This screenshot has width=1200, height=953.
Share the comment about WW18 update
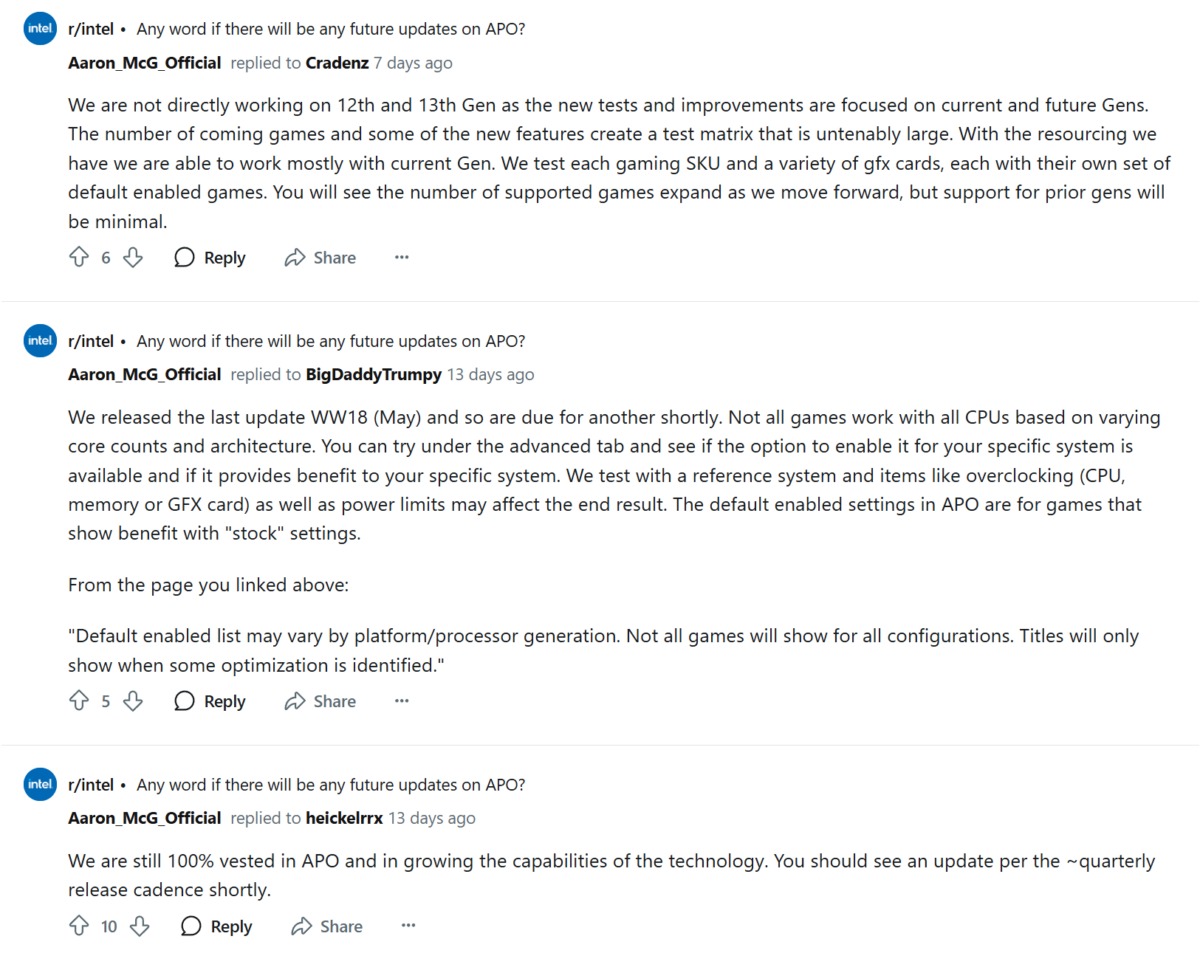[x=320, y=702]
